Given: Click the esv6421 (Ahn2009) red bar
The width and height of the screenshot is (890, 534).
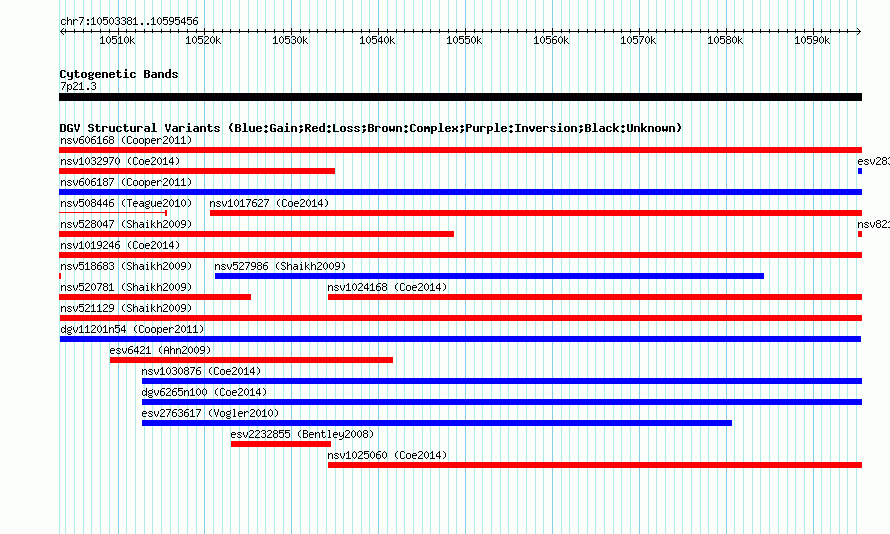Looking at the screenshot, I should [251, 360].
